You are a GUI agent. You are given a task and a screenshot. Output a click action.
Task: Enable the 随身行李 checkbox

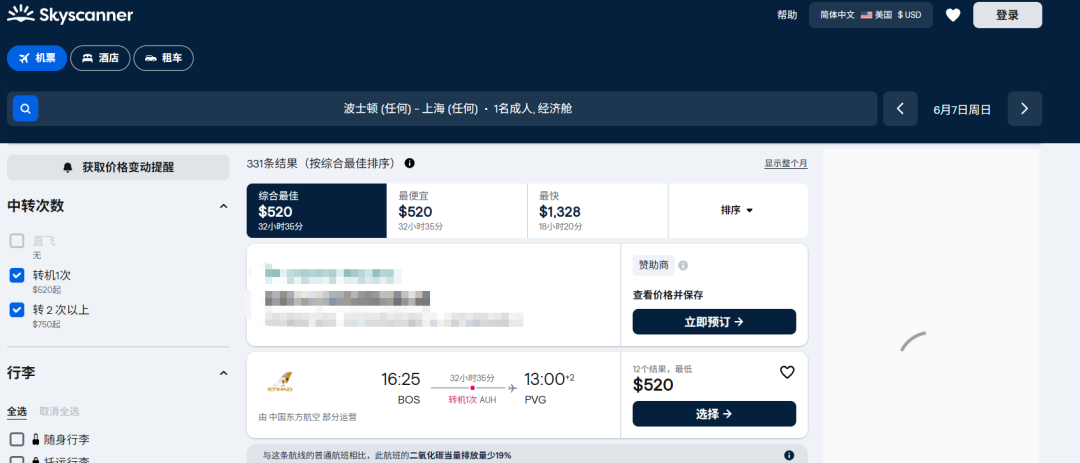pyautogui.click(x=17, y=439)
